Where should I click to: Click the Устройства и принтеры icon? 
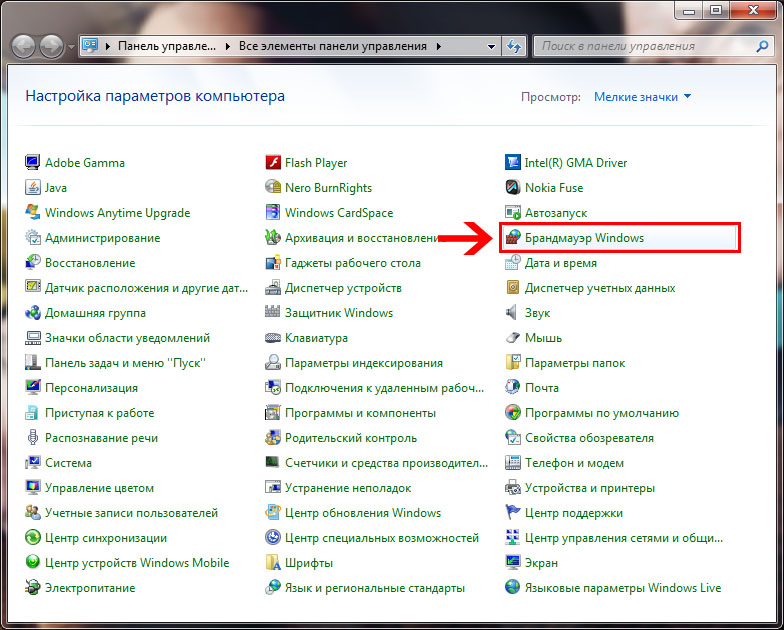pos(512,488)
